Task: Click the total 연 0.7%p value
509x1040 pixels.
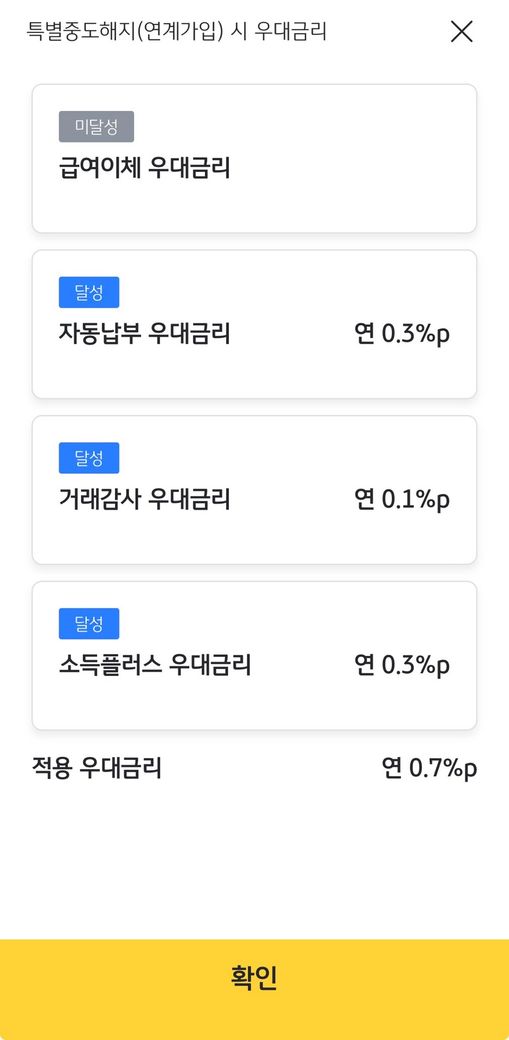Action: click(x=429, y=769)
